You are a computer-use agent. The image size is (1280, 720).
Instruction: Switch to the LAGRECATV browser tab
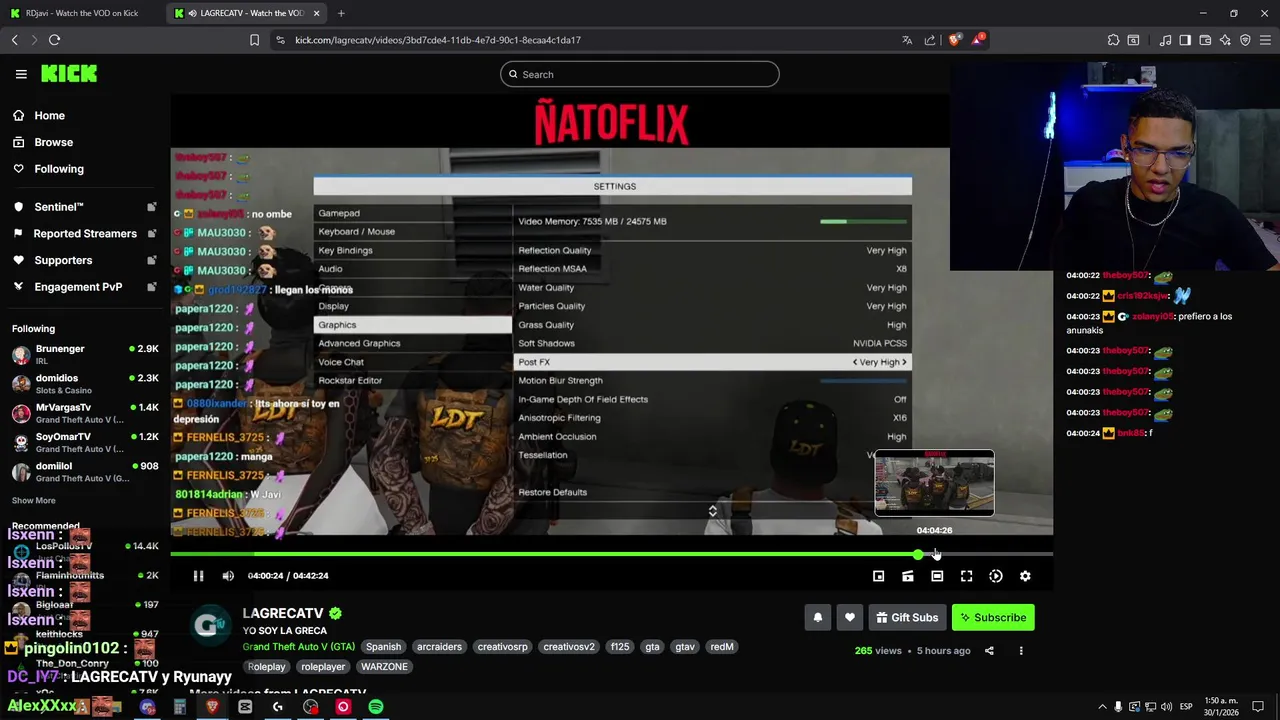pos(246,13)
